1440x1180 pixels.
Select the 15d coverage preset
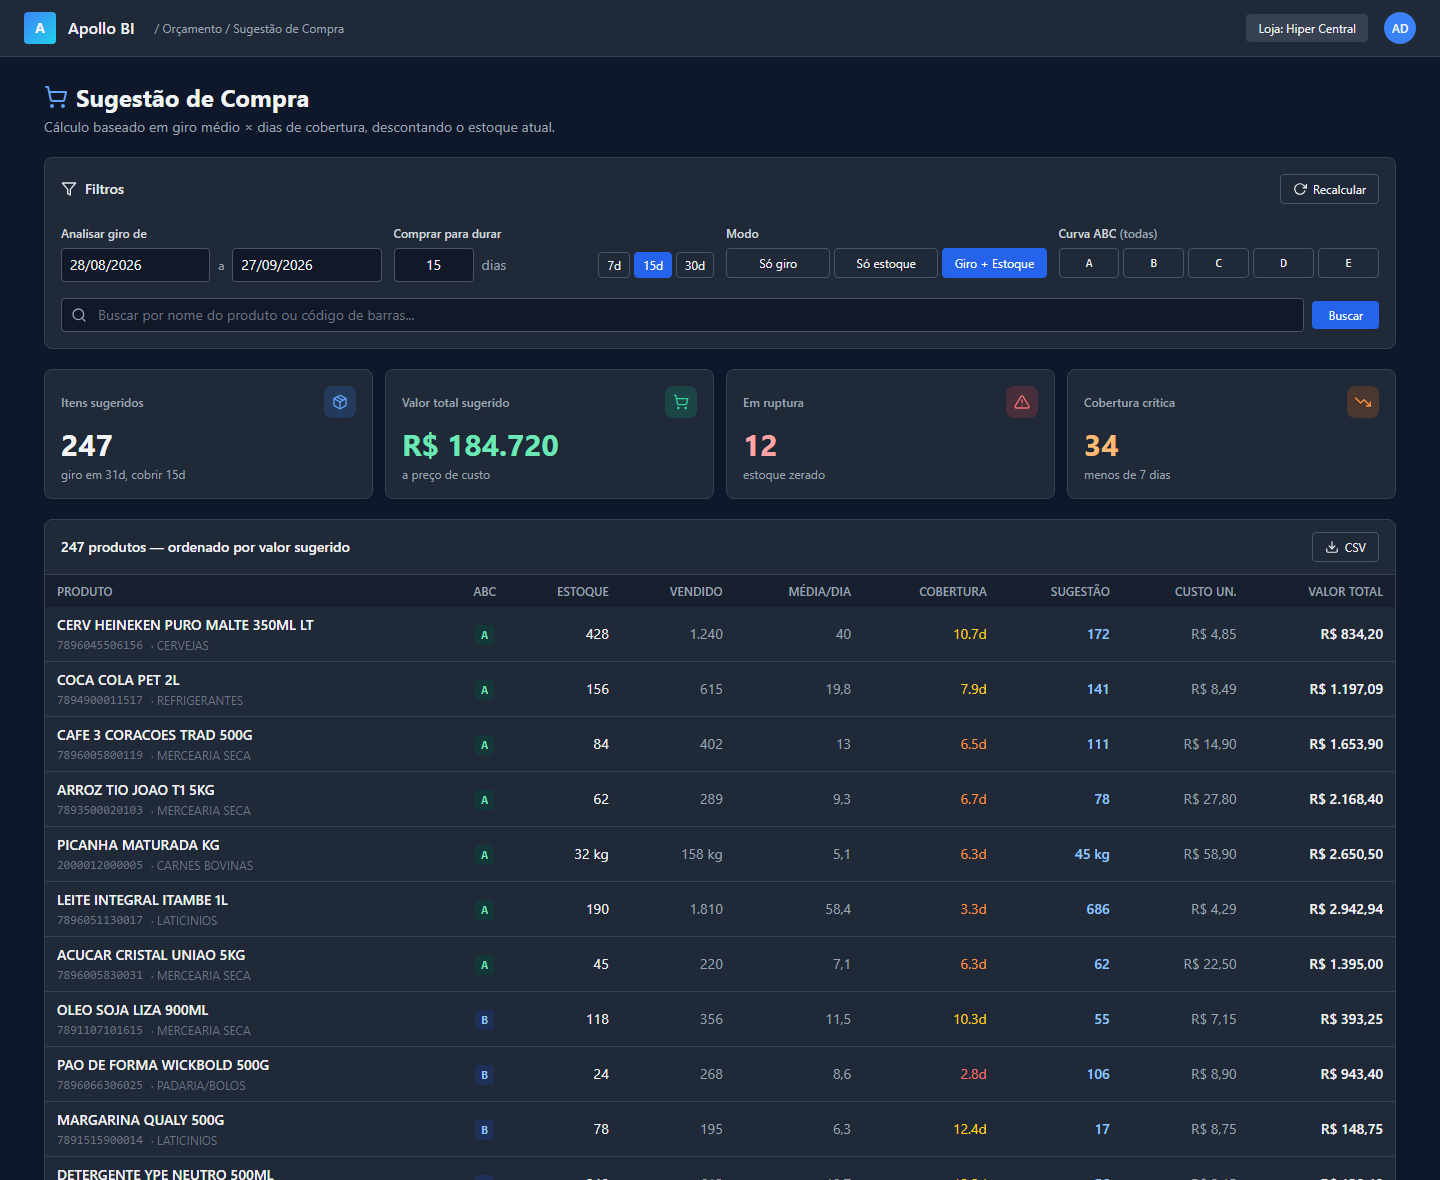tap(653, 265)
